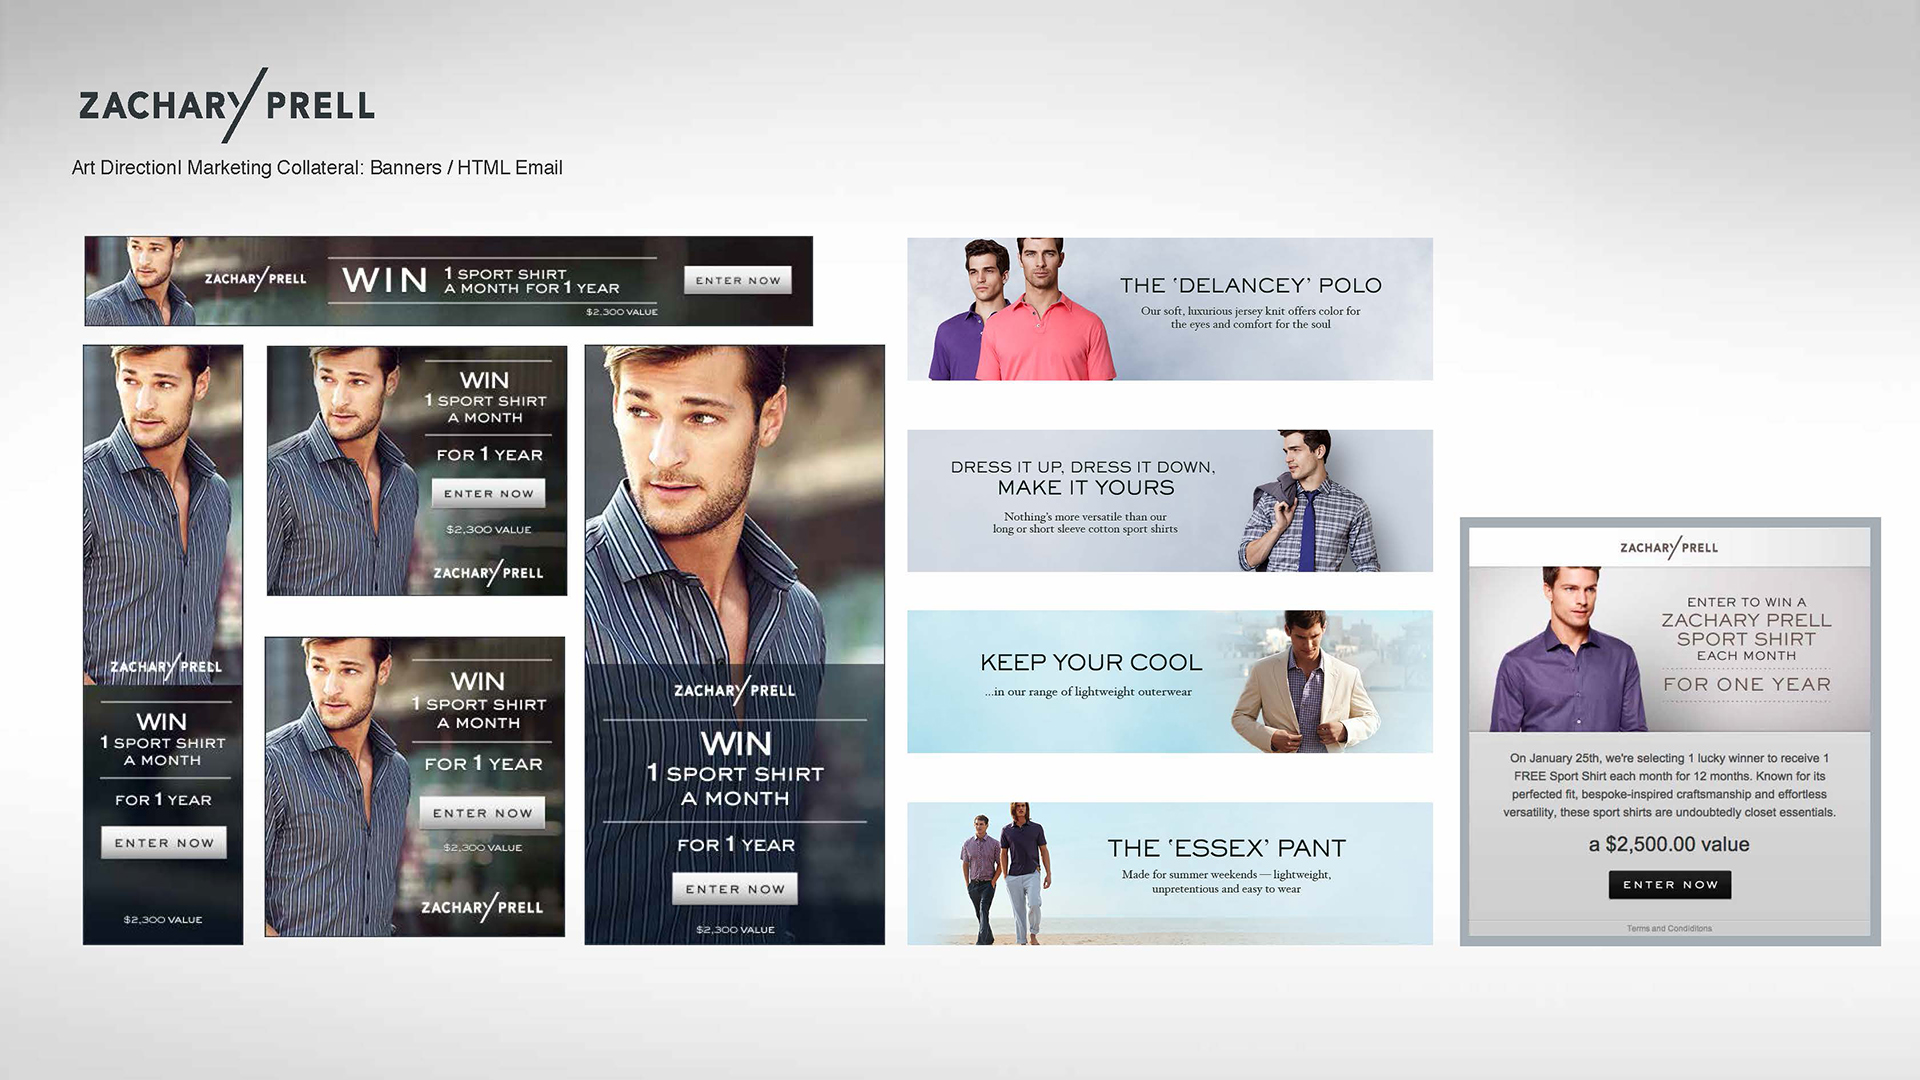Click The 'Essex' Pant banner

[x=1226, y=849]
